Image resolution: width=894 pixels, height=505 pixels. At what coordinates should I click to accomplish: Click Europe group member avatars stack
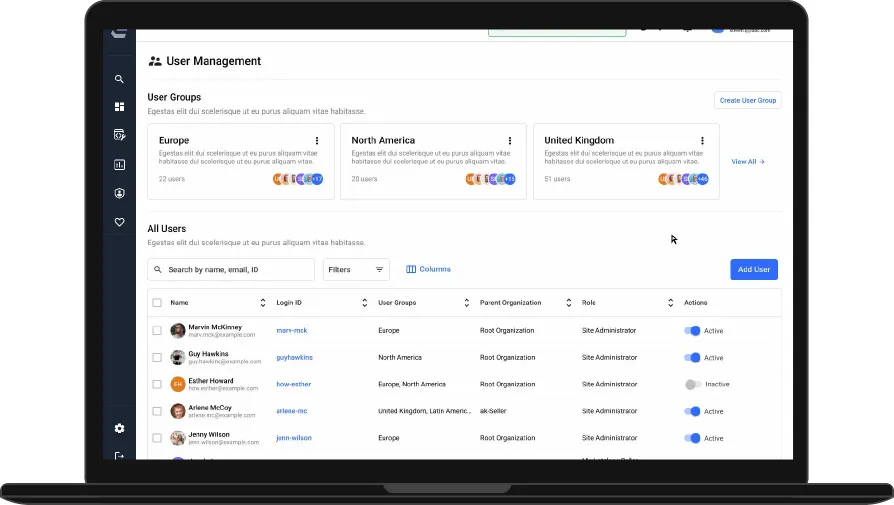[x=298, y=179]
